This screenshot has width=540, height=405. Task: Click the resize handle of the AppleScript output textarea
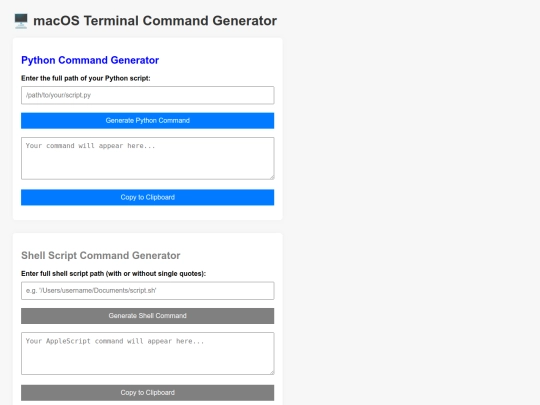[x=272, y=372]
